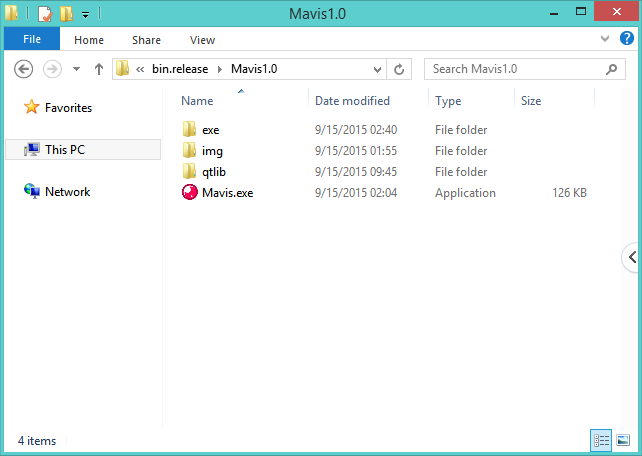642x456 pixels.
Task: Click the 4 items status text
Action: [x=37, y=441]
